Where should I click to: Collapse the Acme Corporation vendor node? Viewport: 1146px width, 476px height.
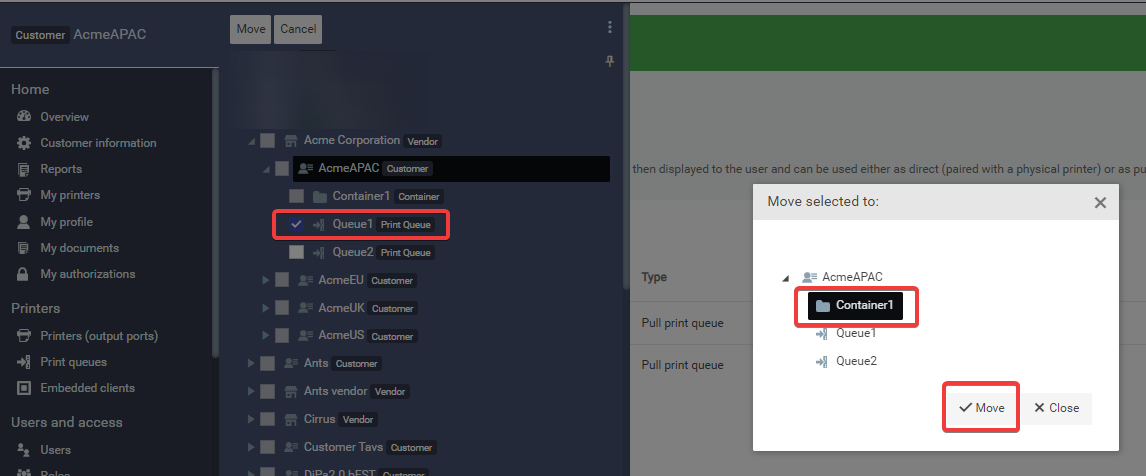click(251, 141)
